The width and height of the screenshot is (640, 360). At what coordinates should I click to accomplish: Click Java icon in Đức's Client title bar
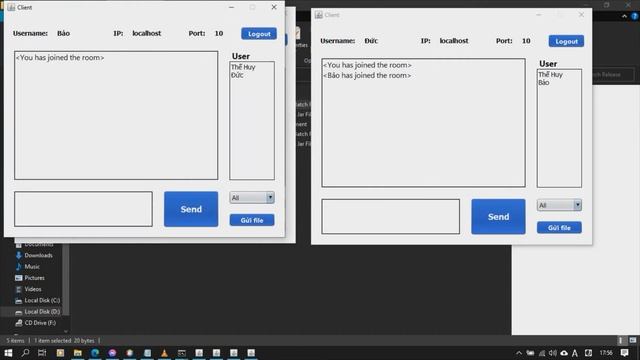click(319, 15)
